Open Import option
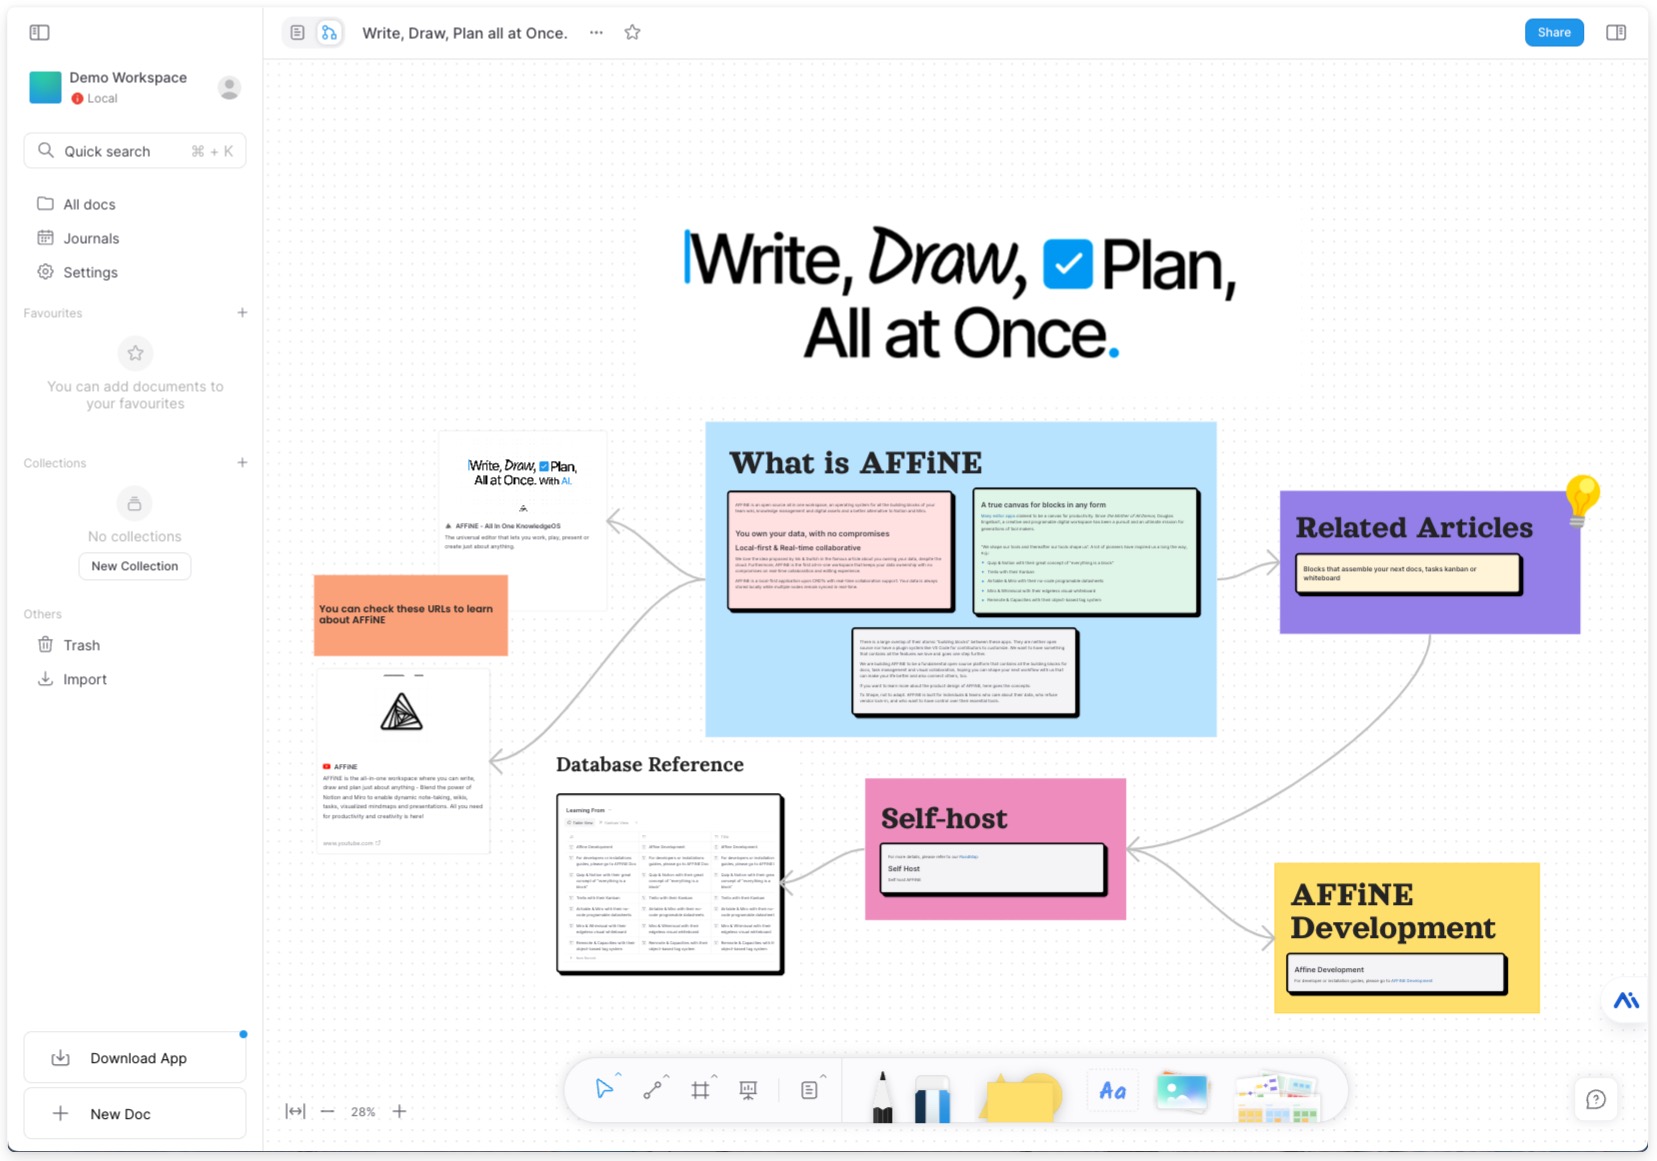1657x1161 pixels. coord(135,679)
